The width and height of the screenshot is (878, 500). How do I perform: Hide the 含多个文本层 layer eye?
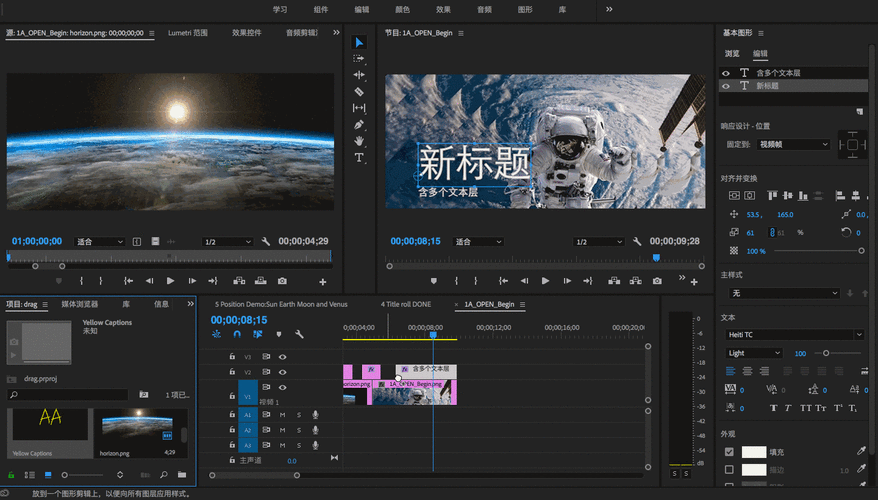click(x=726, y=73)
